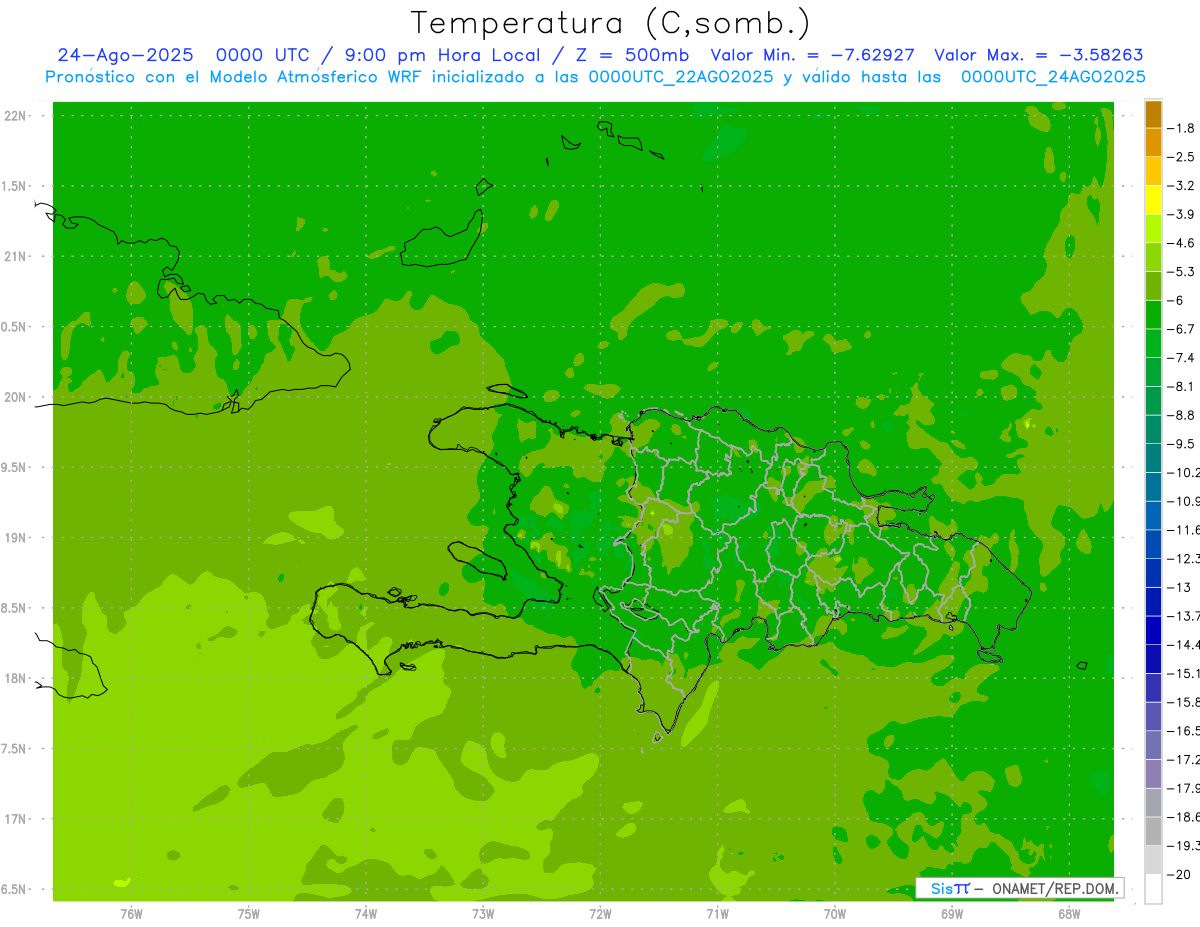Select validity stamp "0000UTC_24AGO2025"

(x=1053, y=77)
